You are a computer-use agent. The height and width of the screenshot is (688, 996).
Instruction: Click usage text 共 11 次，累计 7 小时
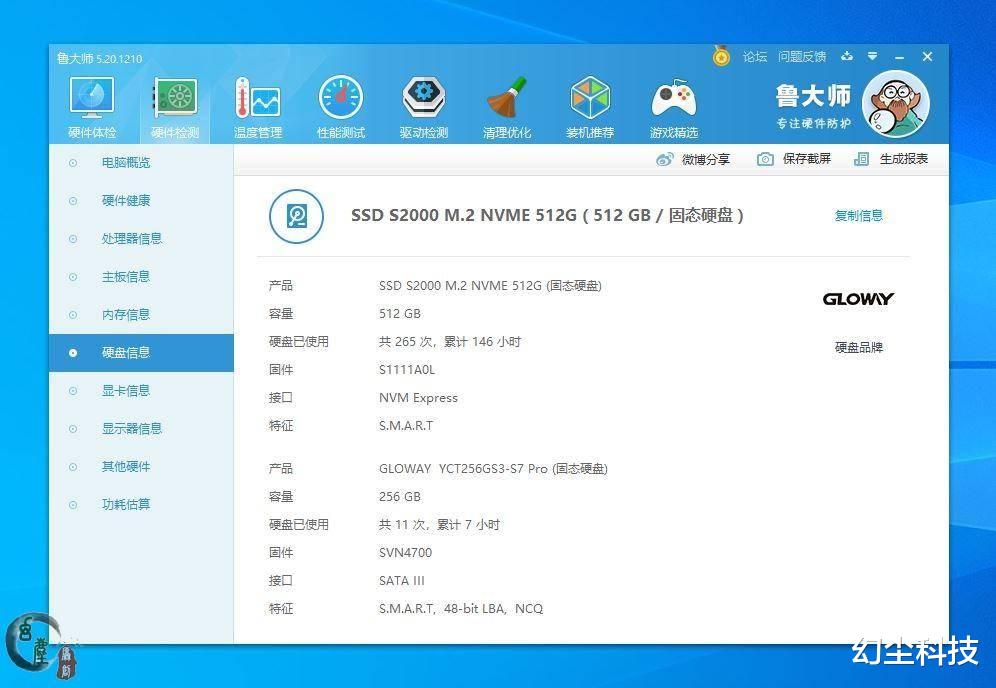[x=440, y=525]
